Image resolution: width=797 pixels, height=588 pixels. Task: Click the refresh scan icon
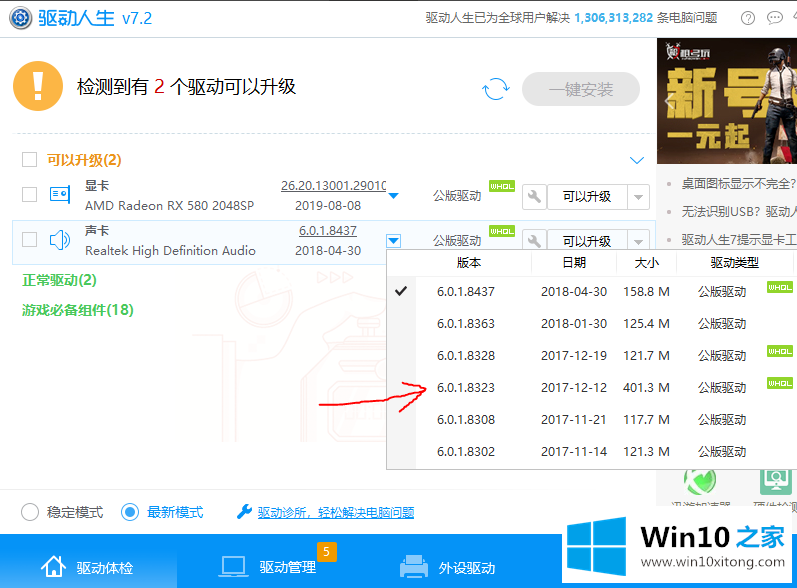495,90
